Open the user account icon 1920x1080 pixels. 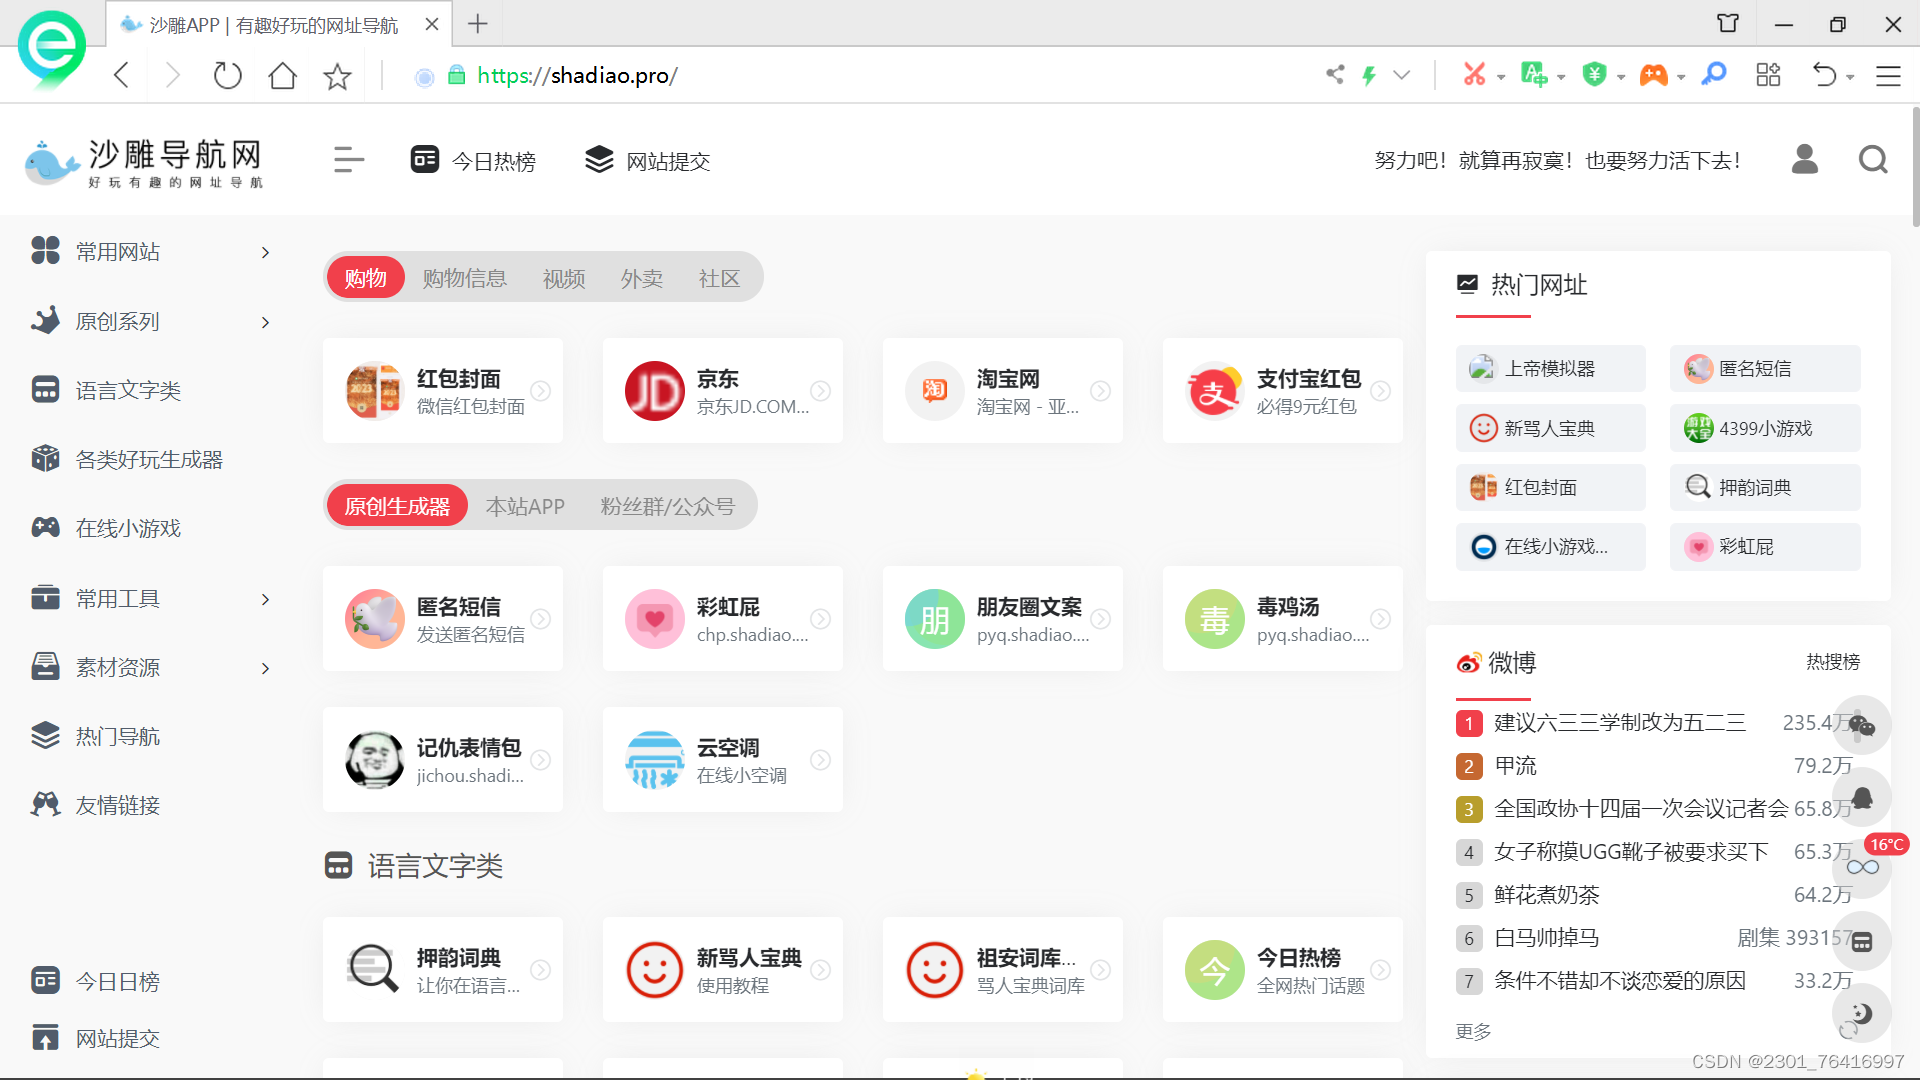click(1804, 160)
